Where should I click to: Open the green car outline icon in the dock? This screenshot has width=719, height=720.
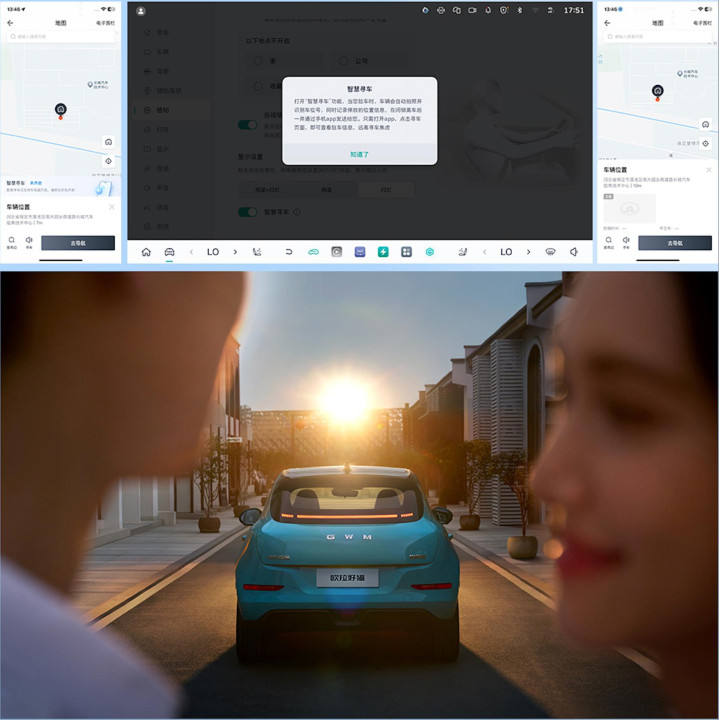click(x=313, y=252)
